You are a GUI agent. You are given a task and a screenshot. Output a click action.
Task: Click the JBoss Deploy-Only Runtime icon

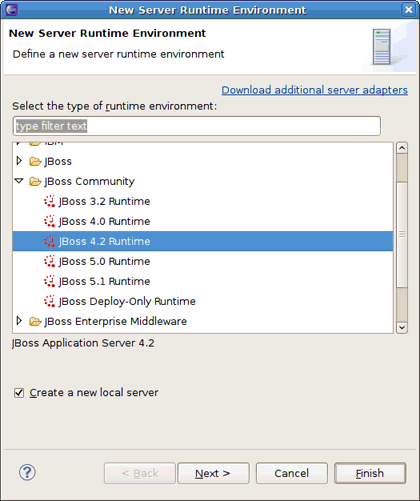click(x=49, y=301)
